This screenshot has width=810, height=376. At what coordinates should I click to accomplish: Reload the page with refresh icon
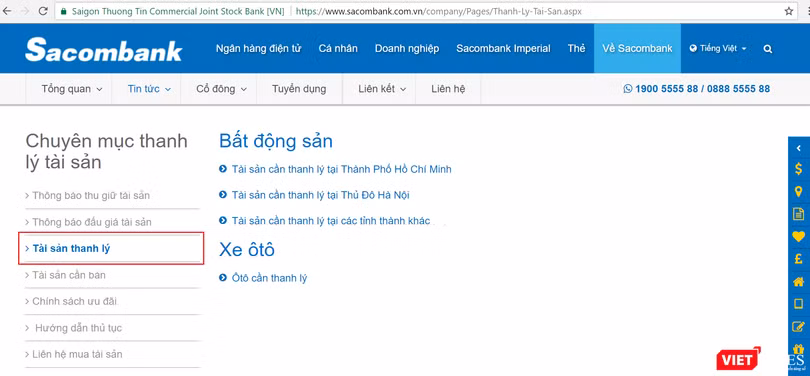point(43,11)
